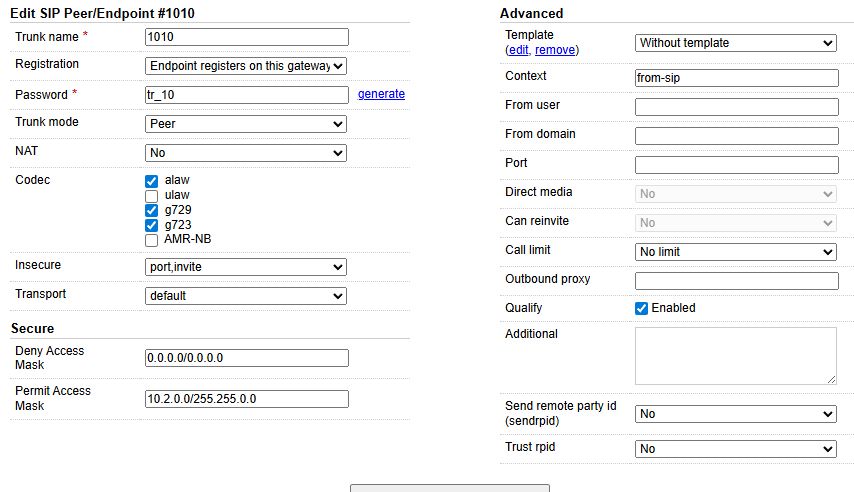Click the Trunk name input field
This screenshot has height=492, width=854.
[247, 37]
